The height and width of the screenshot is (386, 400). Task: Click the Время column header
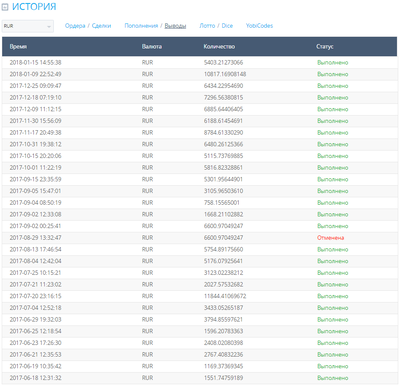coord(18,47)
